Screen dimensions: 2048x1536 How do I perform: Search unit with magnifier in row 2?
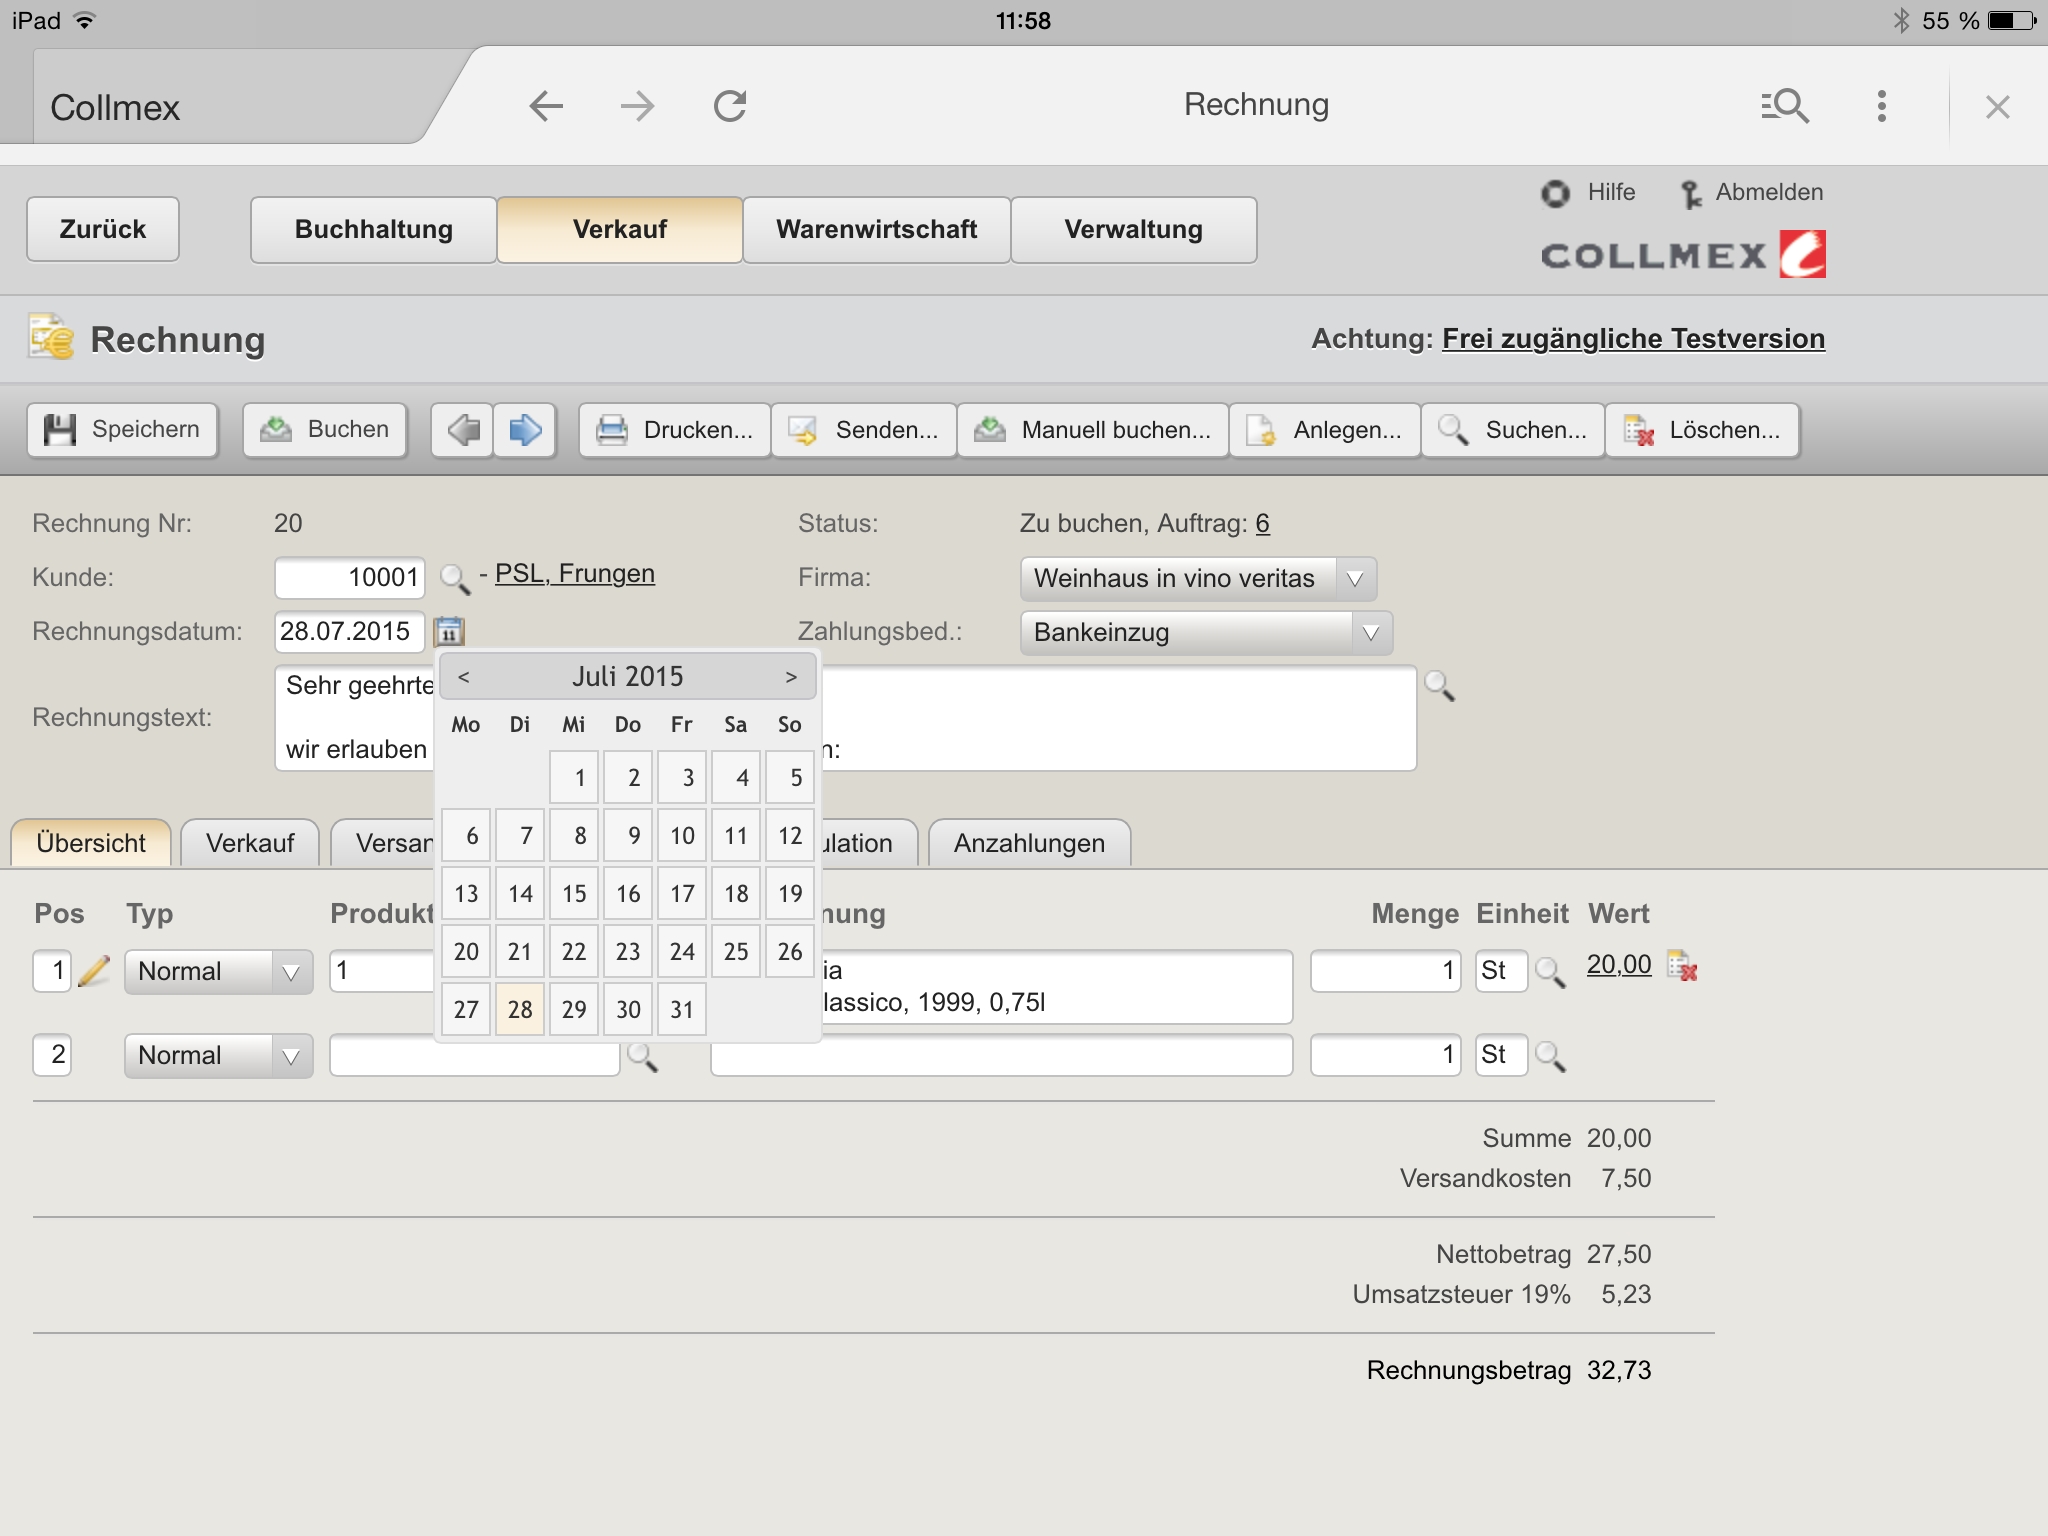click(1550, 1056)
